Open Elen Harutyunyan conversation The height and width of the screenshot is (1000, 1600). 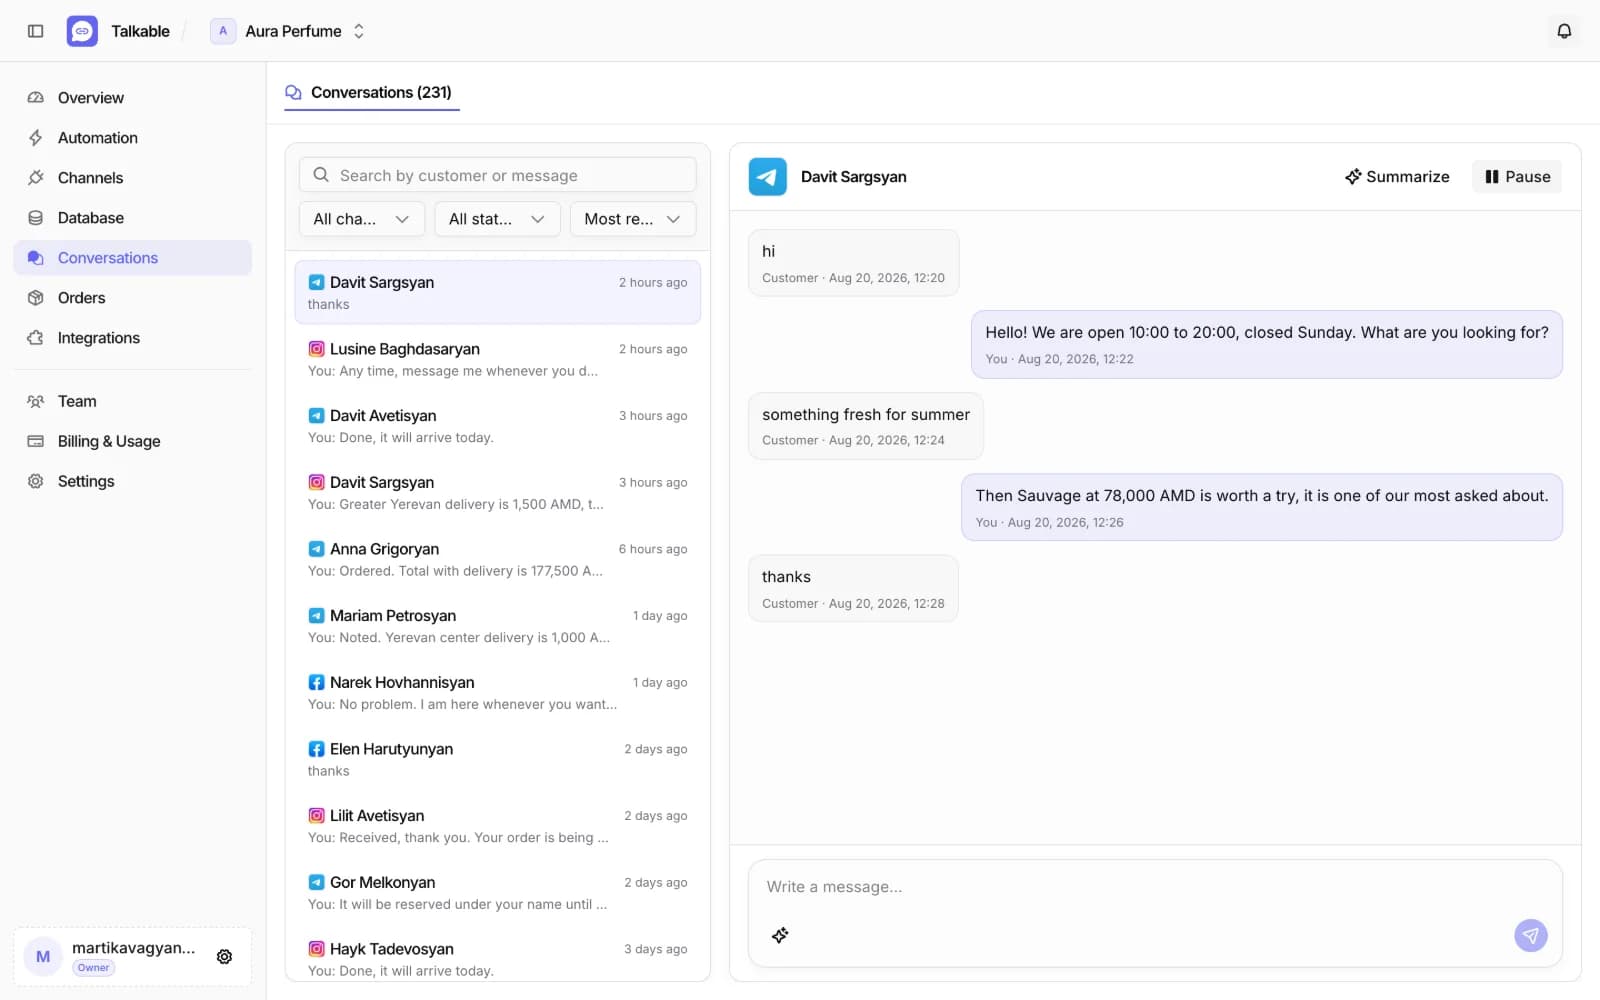[497, 760]
